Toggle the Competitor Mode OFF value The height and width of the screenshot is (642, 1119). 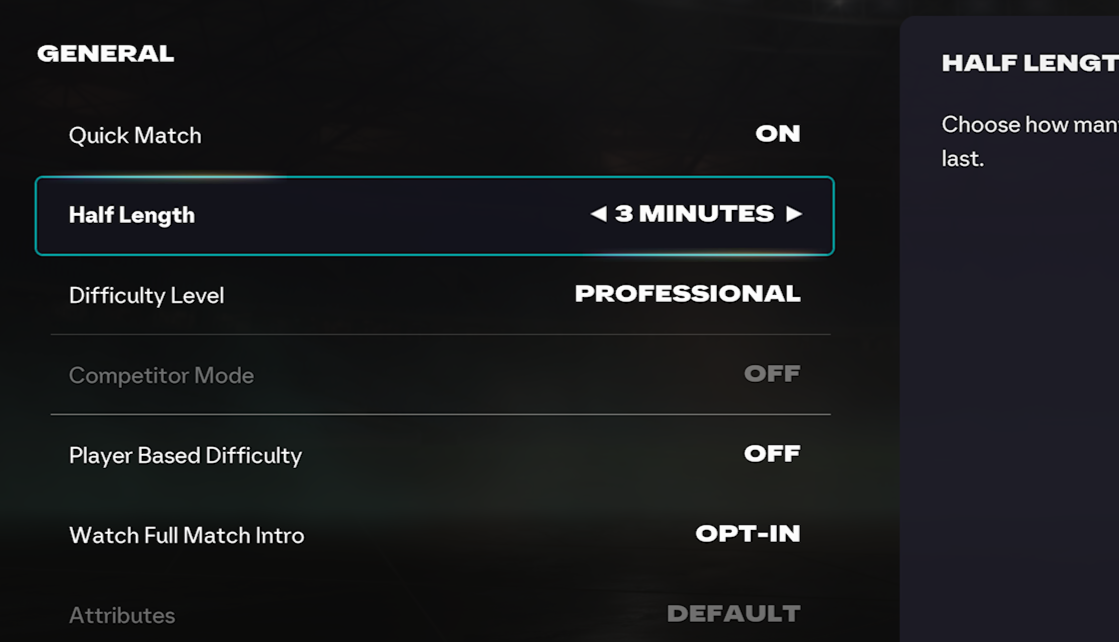772,374
